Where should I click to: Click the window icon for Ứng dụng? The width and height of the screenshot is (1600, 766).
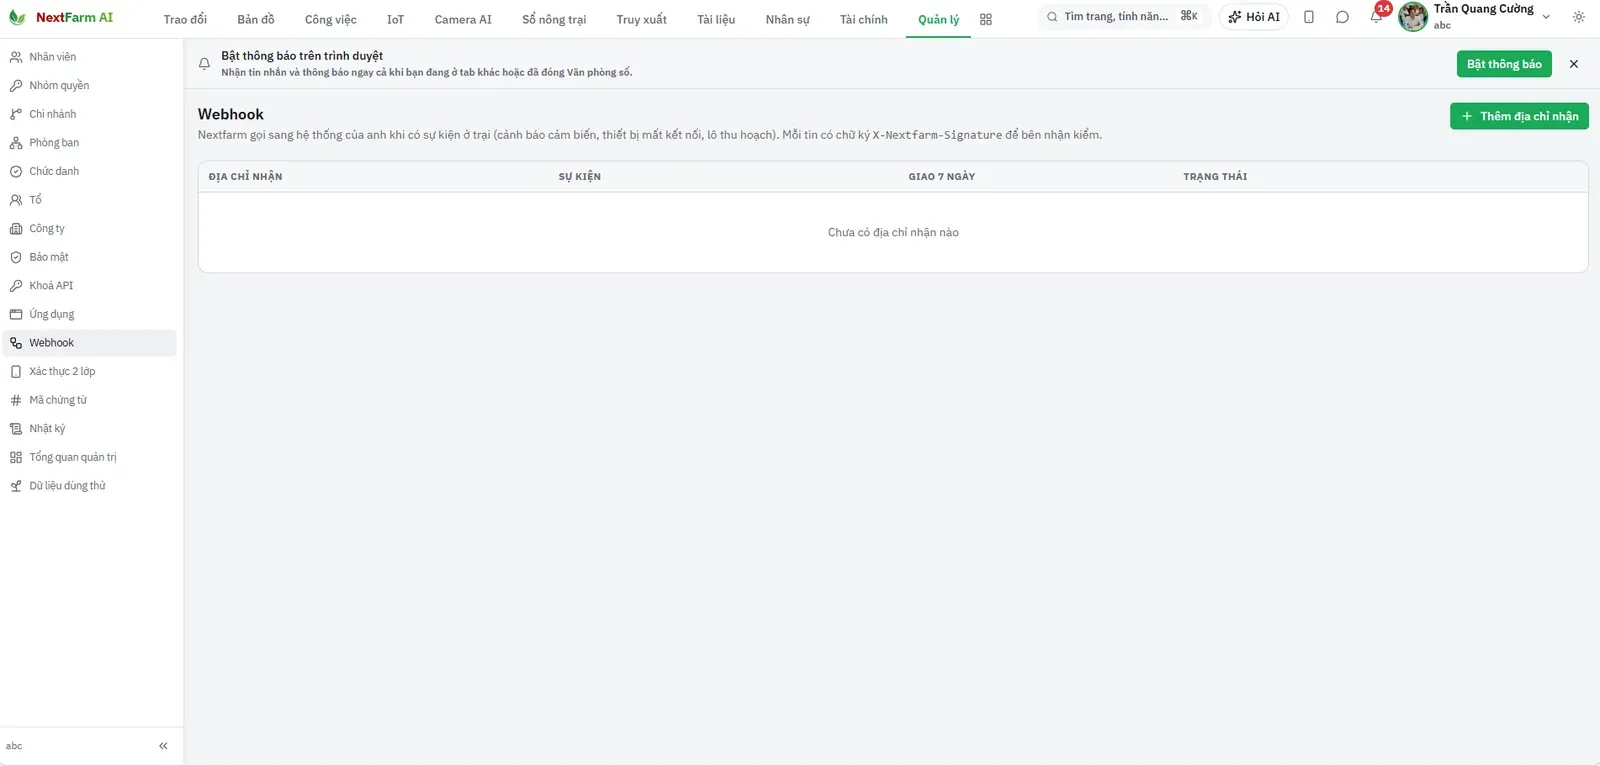[x=16, y=314]
